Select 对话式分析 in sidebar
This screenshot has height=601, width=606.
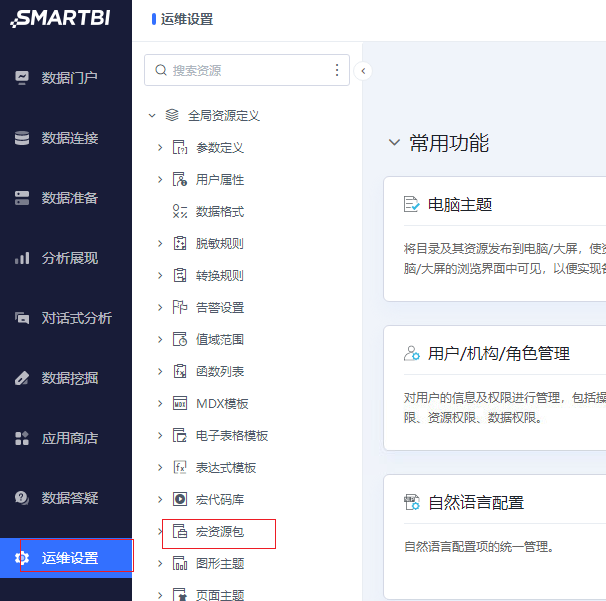click(x=77, y=318)
